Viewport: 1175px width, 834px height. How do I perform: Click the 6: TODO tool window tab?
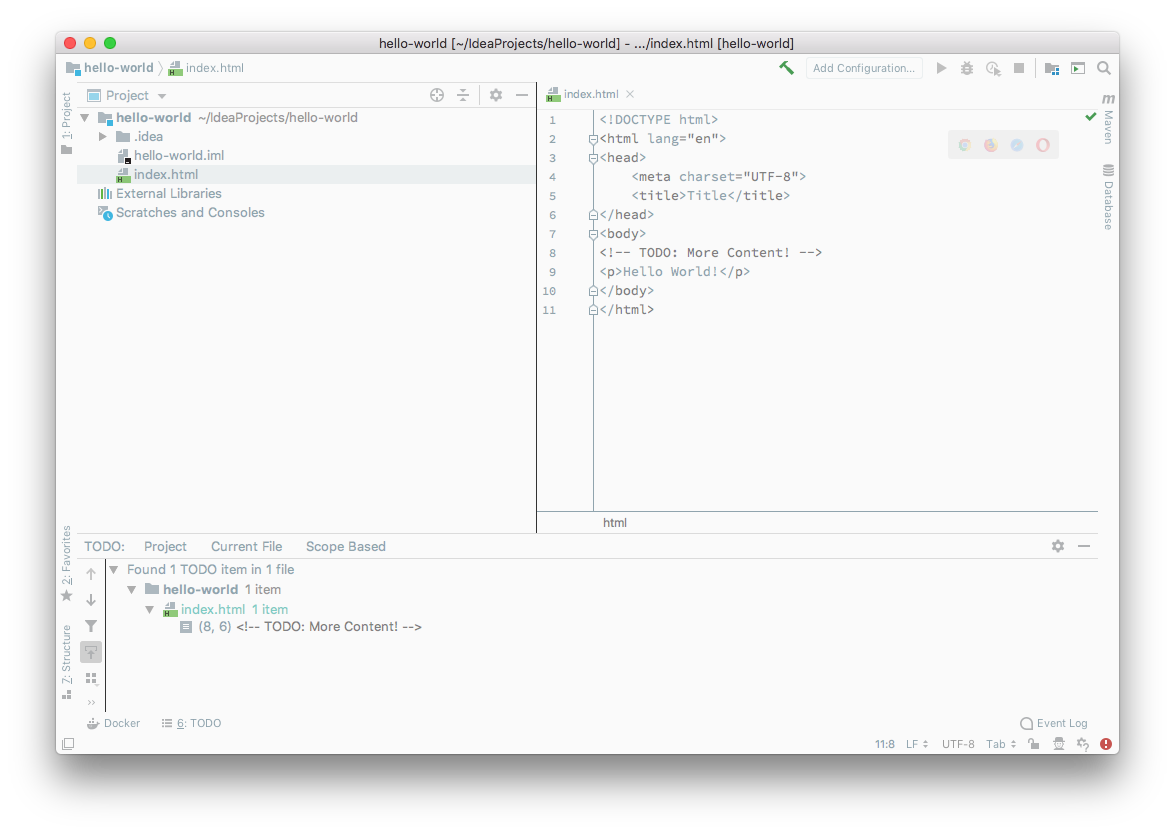192,723
